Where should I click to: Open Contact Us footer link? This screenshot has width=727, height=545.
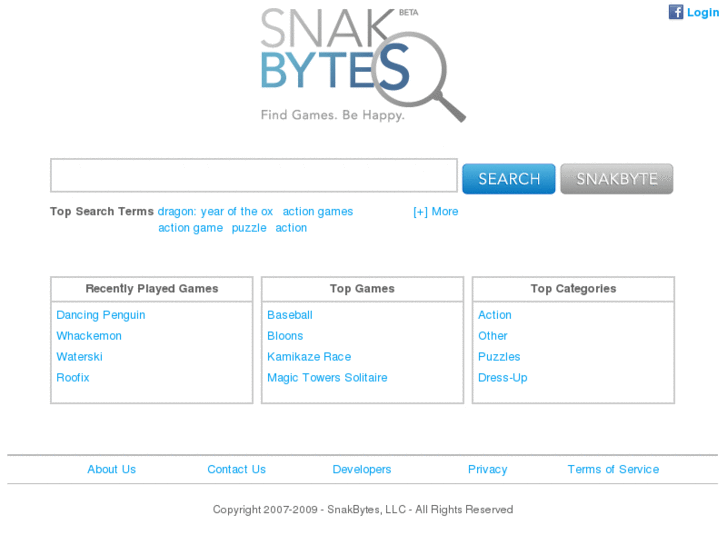click(x=236, y=469)
